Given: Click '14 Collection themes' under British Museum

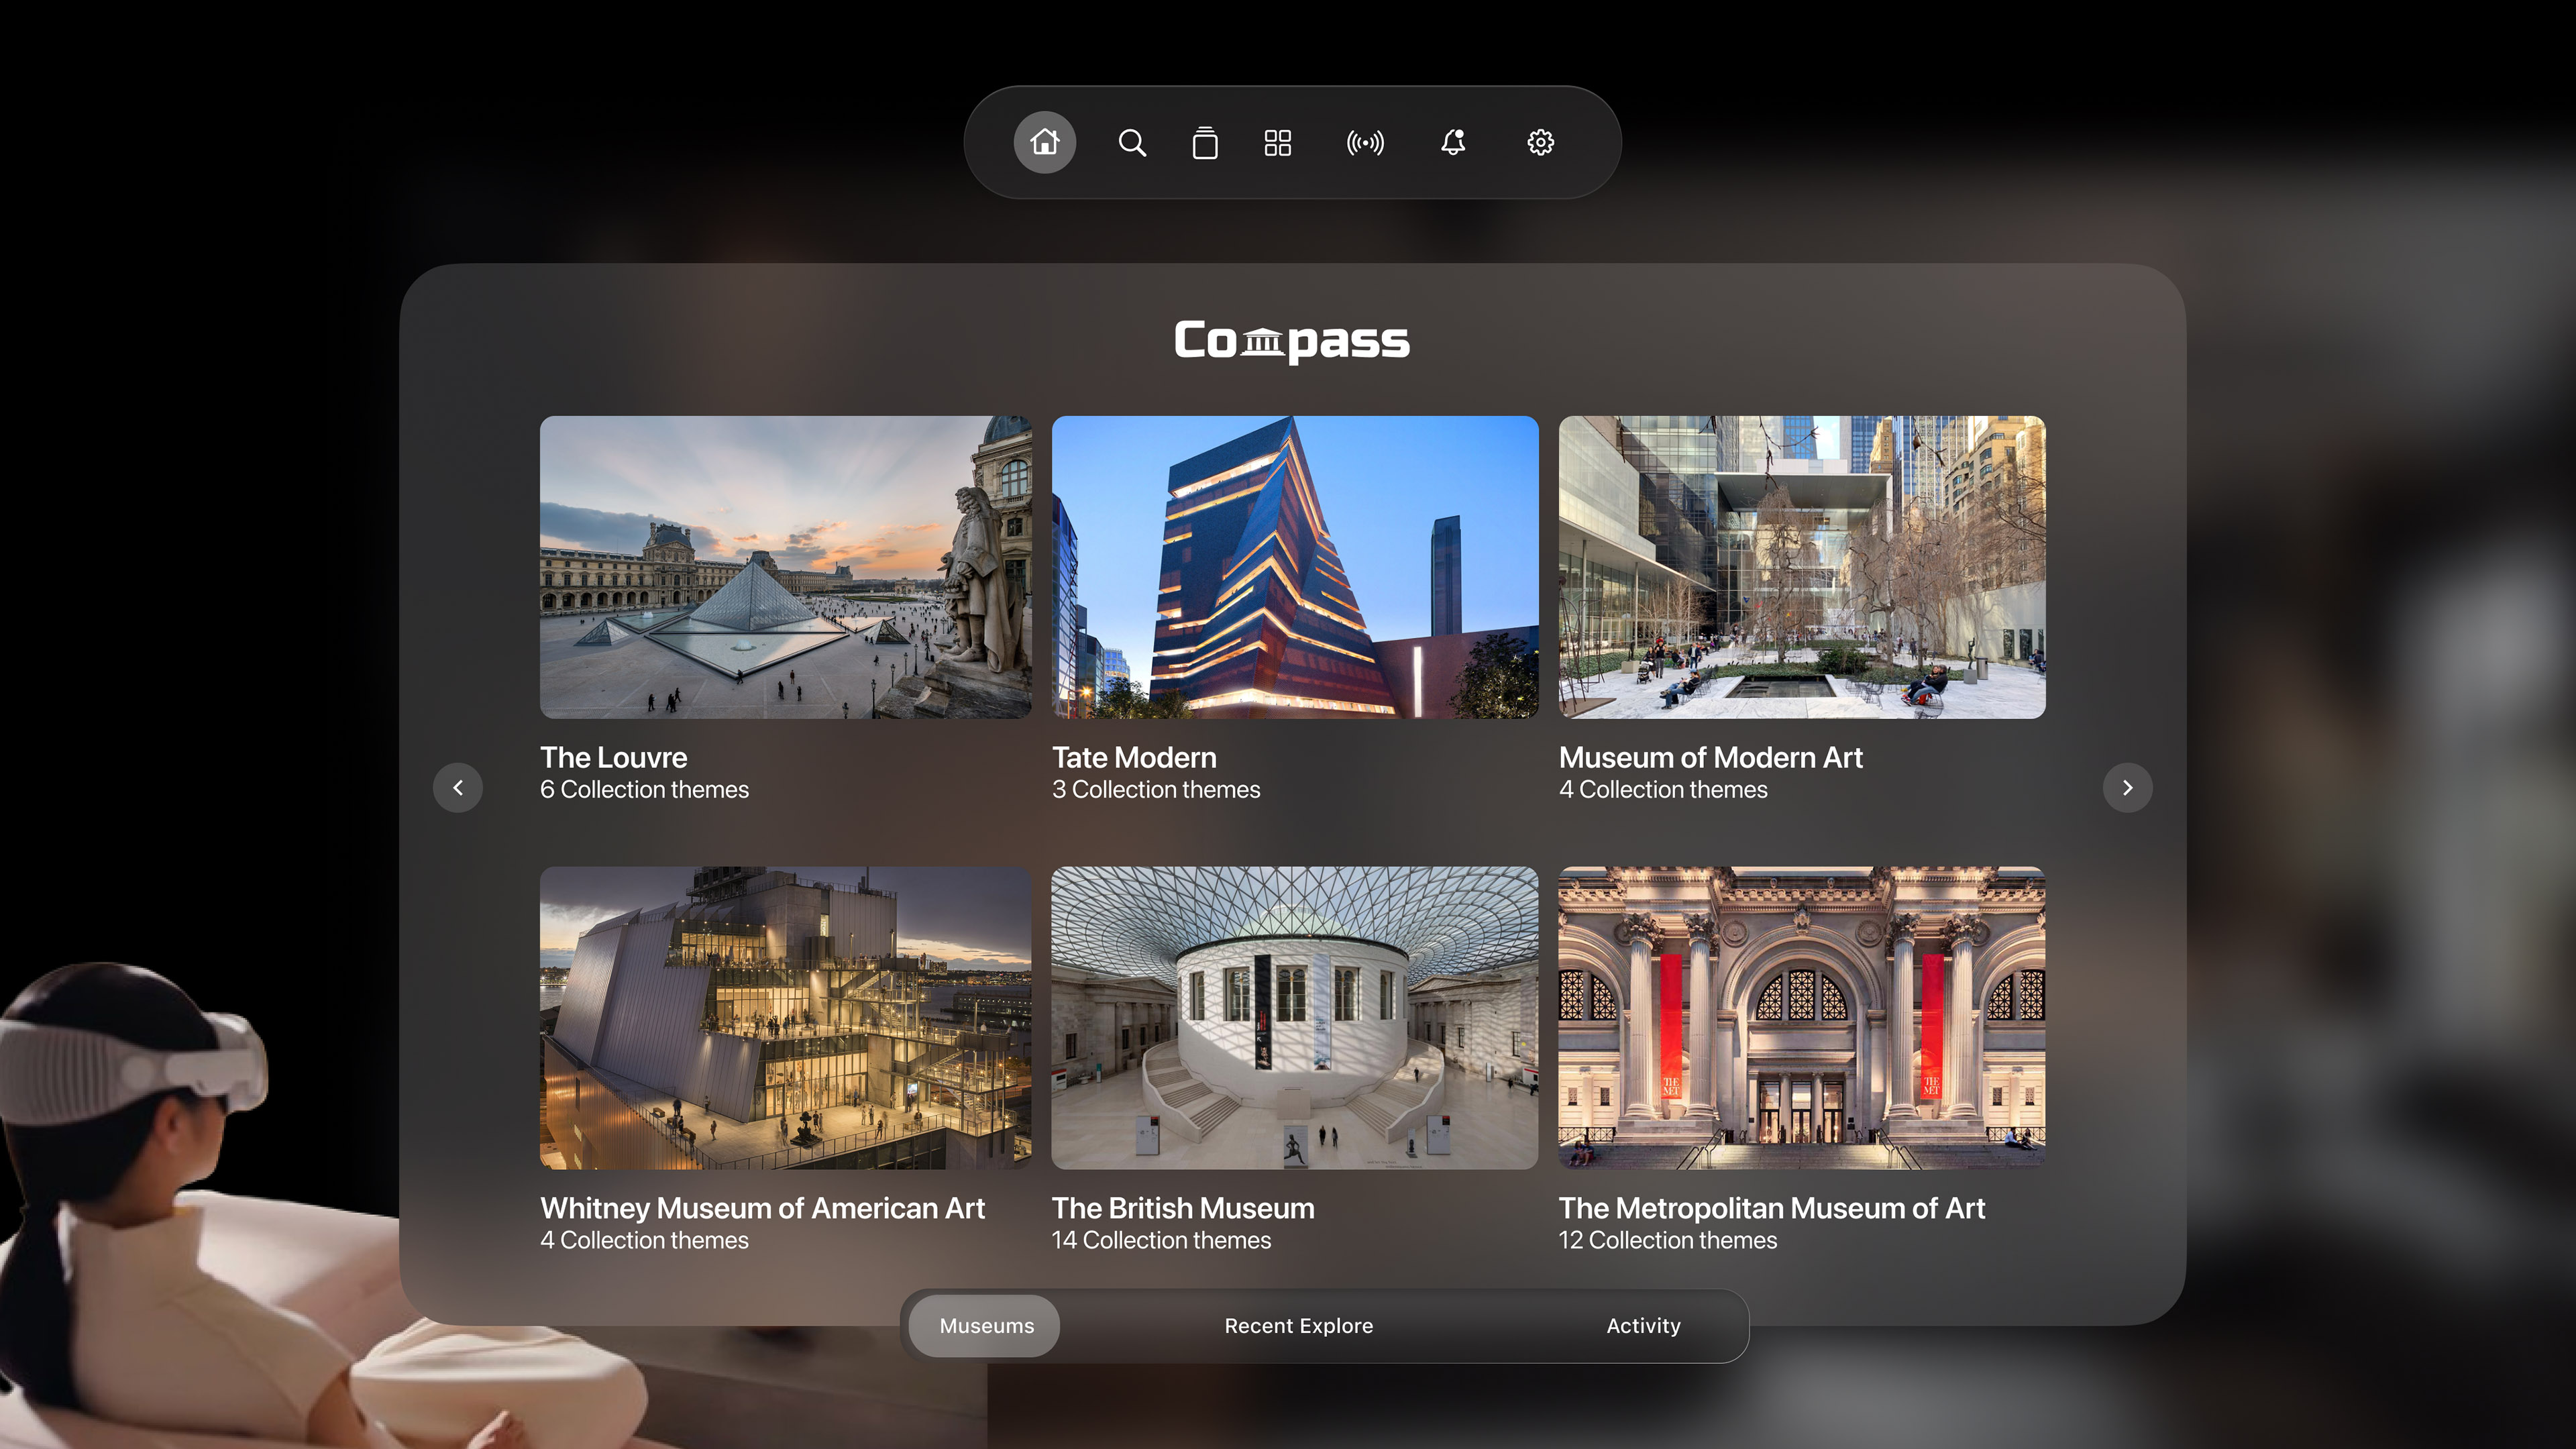Looking at the screenshot, I should (x=1161, y=1240).
